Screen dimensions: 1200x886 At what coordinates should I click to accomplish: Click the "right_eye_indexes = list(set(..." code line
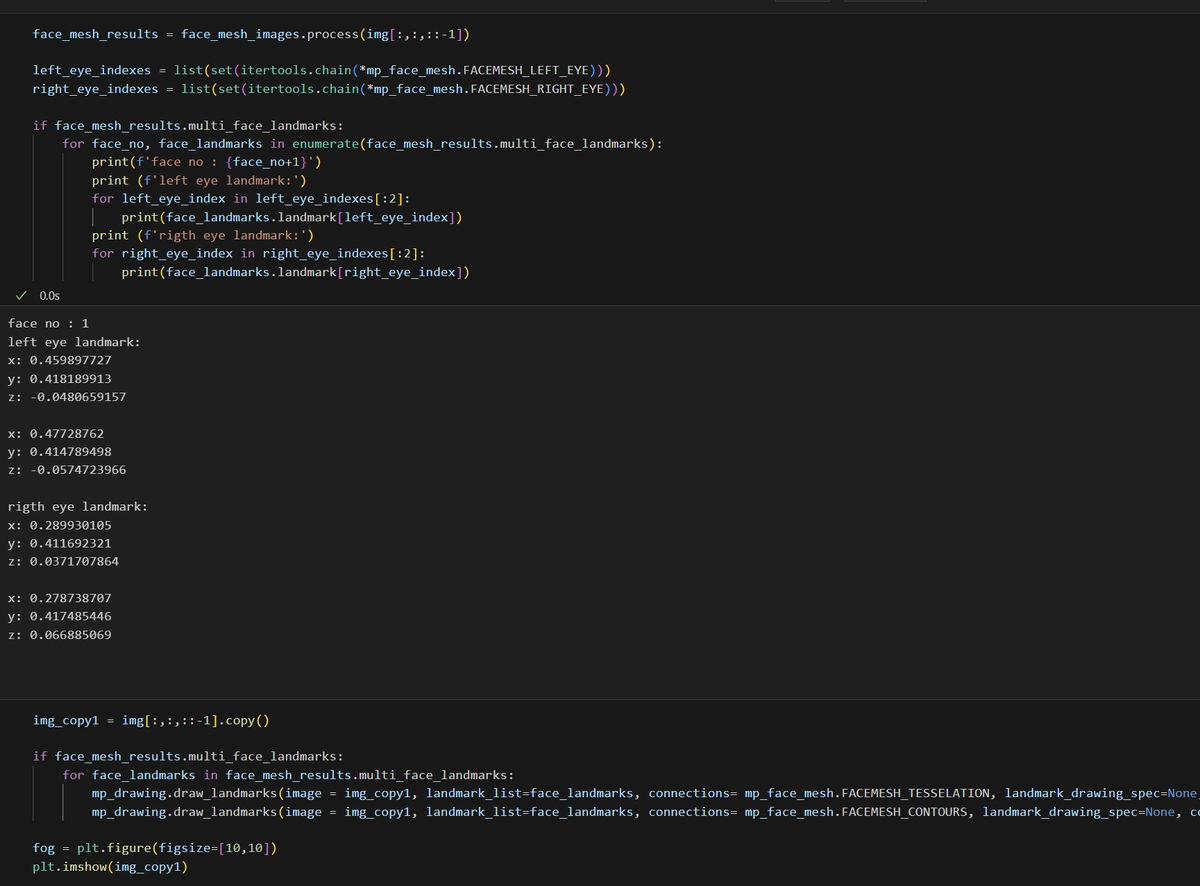[329, 89]
